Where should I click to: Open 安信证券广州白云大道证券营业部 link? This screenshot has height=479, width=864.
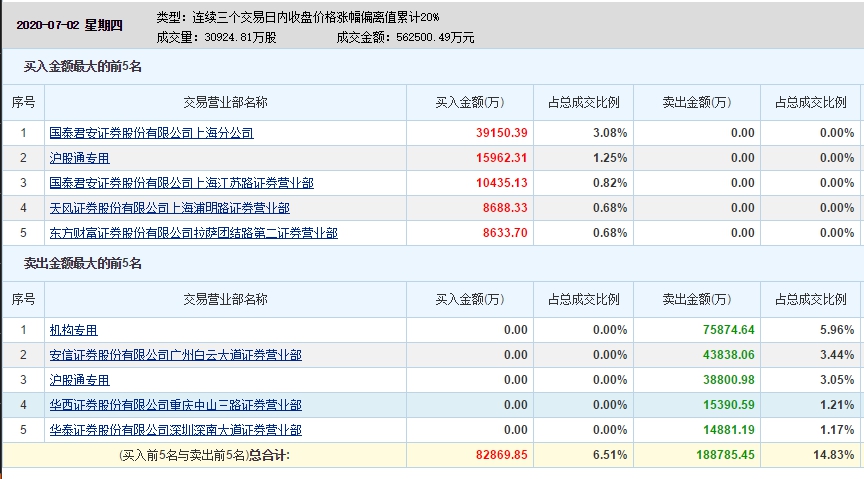175,355
